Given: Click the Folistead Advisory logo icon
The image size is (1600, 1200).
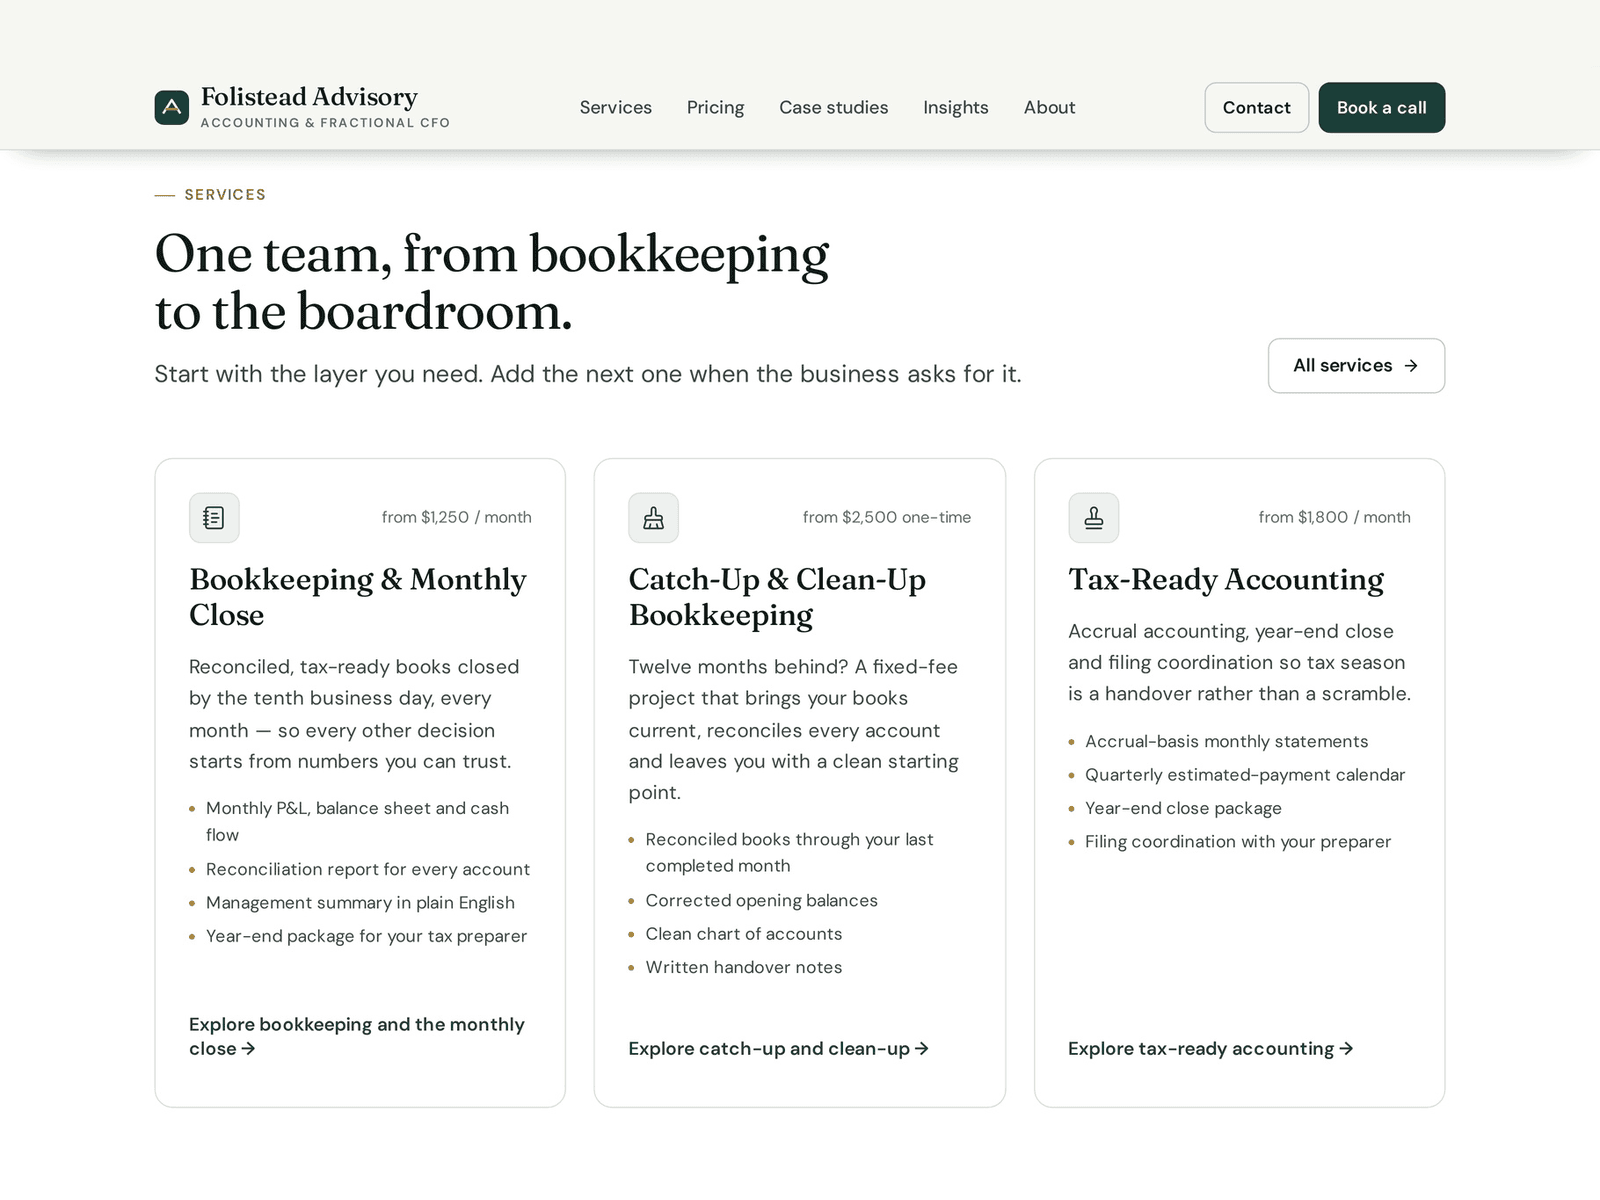Looking at the screenshot, I should 172,107.
